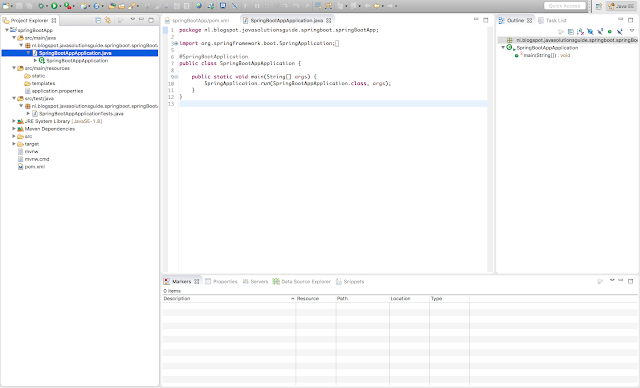
Task: Expand the target folder
Action: point(14,144)
